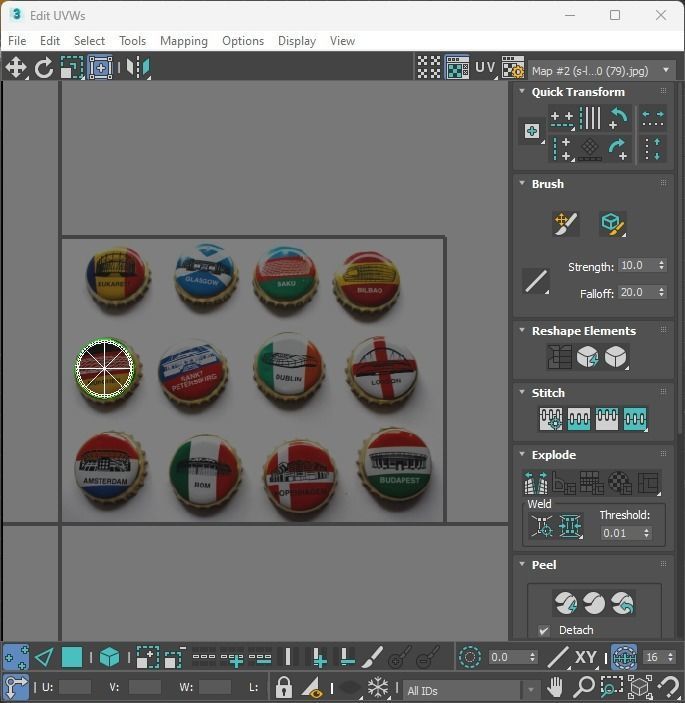Viewport: 685px width, 703px height.
Task: Uncheck the Detach checkbox
Action: 544,630
